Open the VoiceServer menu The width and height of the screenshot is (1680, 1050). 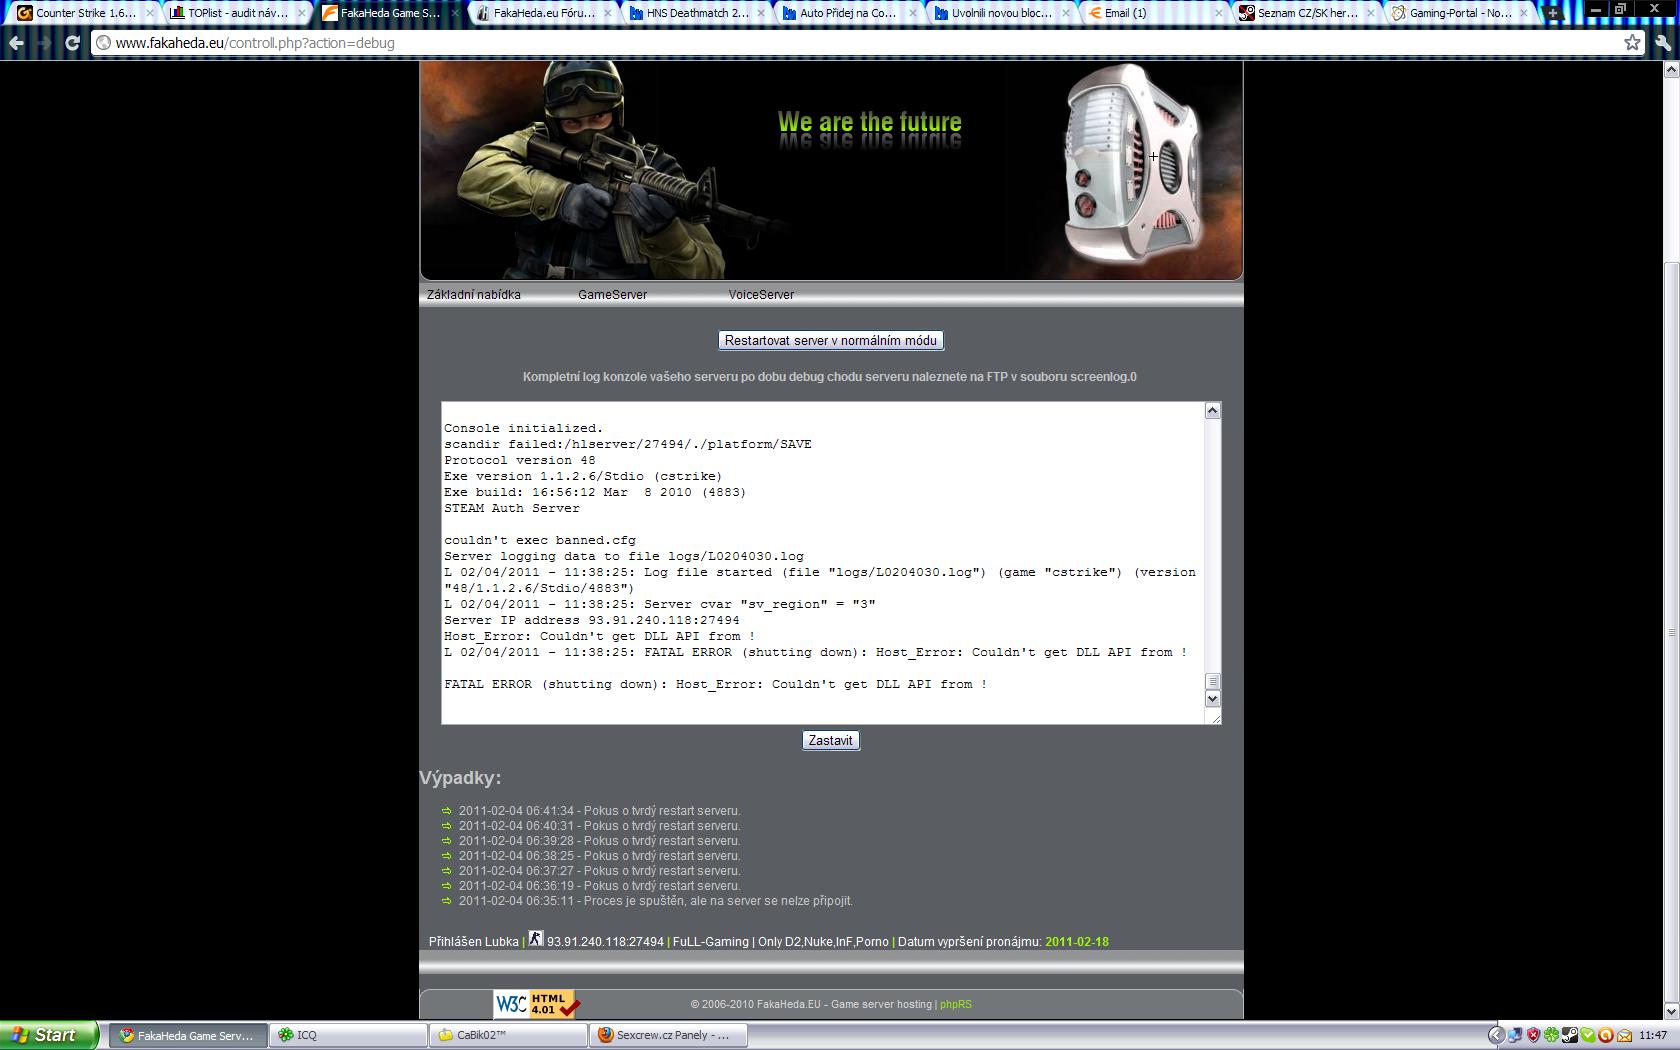click(x=761, y=295)
